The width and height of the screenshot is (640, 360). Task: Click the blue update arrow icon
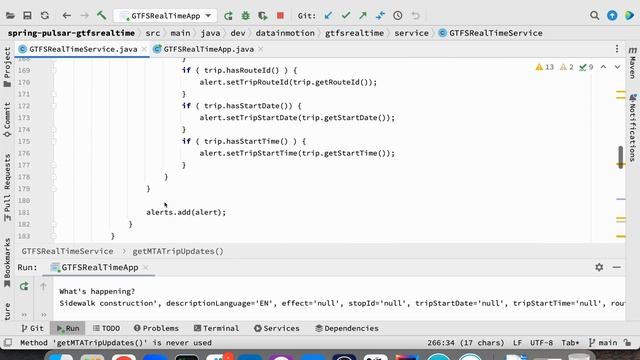612,16
